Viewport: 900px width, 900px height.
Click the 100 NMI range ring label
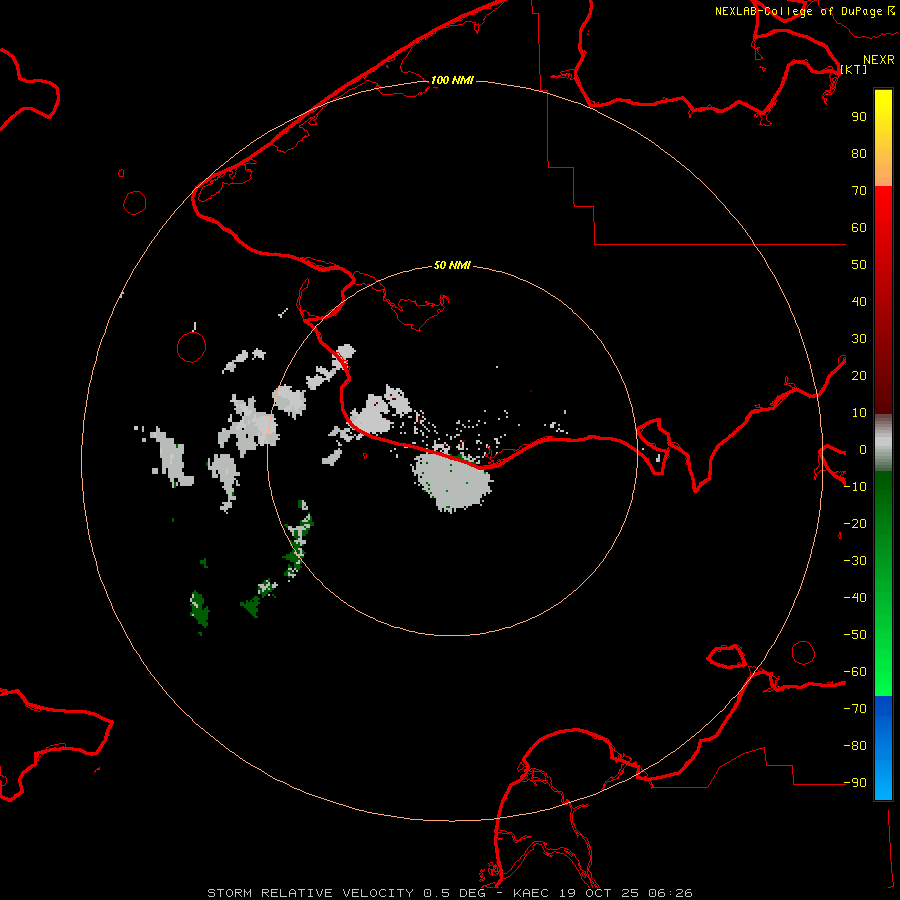pyautogui.click(x=452, y=80)
